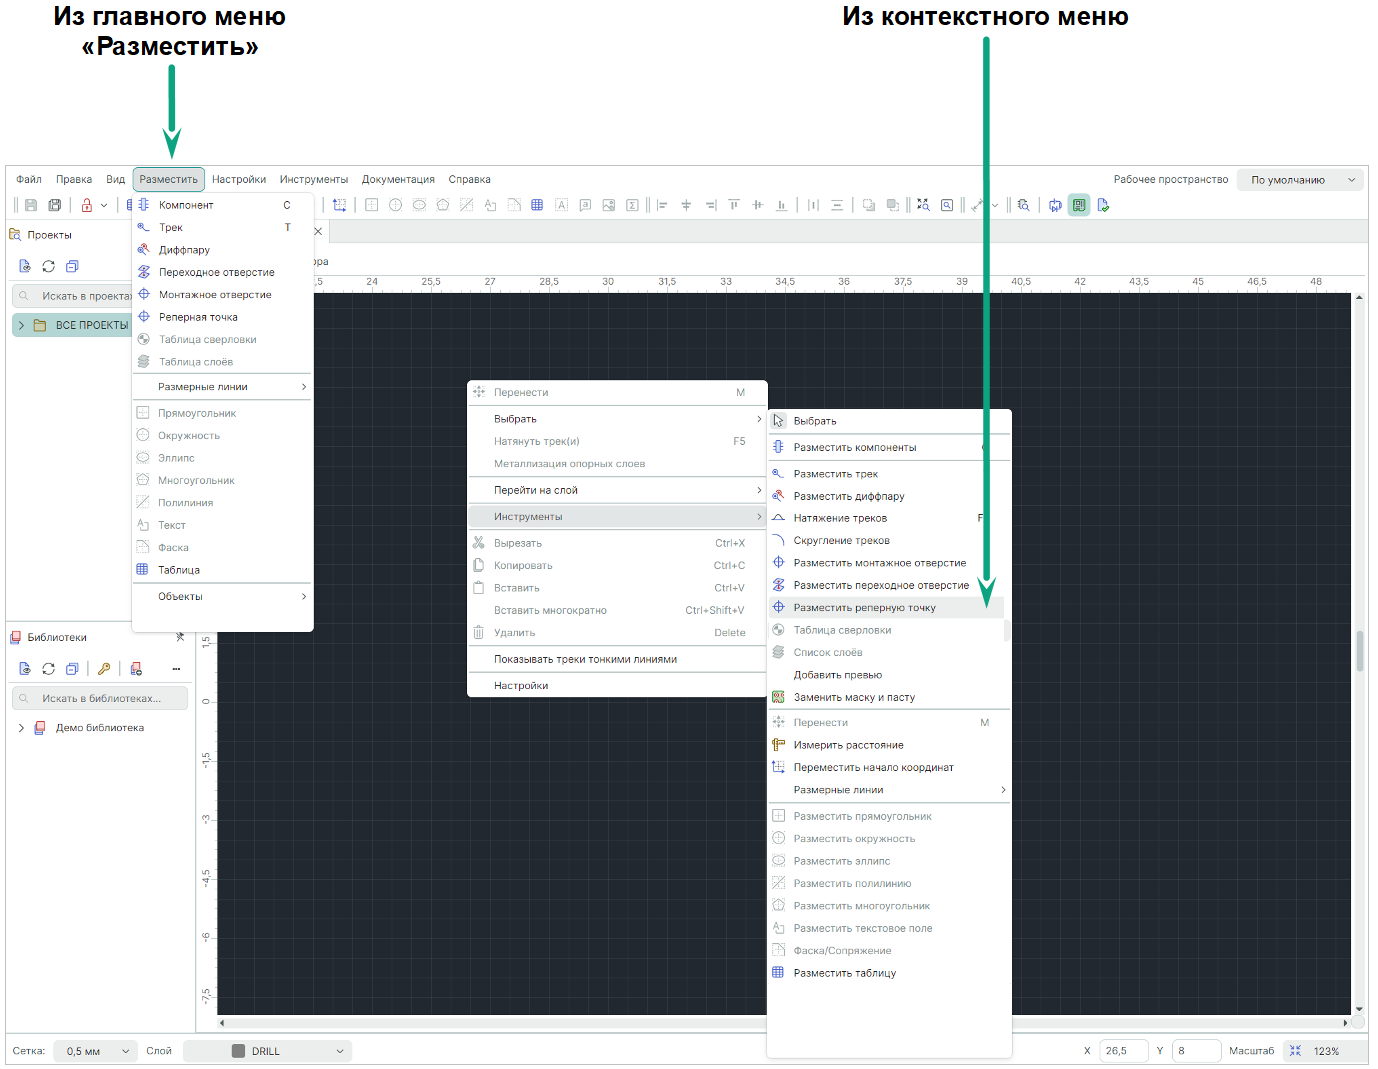This screenshot has height=1069, width=1378.
Task: Choose Реперная точка in the Разместить menu
Action: pyautogui.click(x=222, y=317)
